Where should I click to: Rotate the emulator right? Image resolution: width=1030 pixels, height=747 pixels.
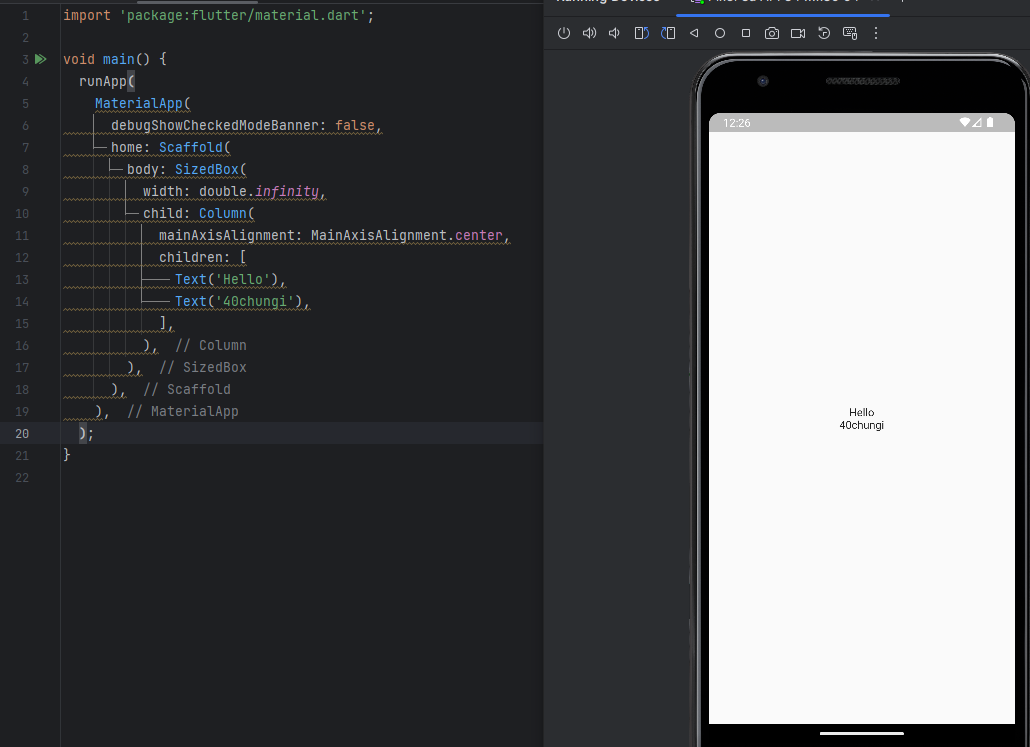pos(668,33)
